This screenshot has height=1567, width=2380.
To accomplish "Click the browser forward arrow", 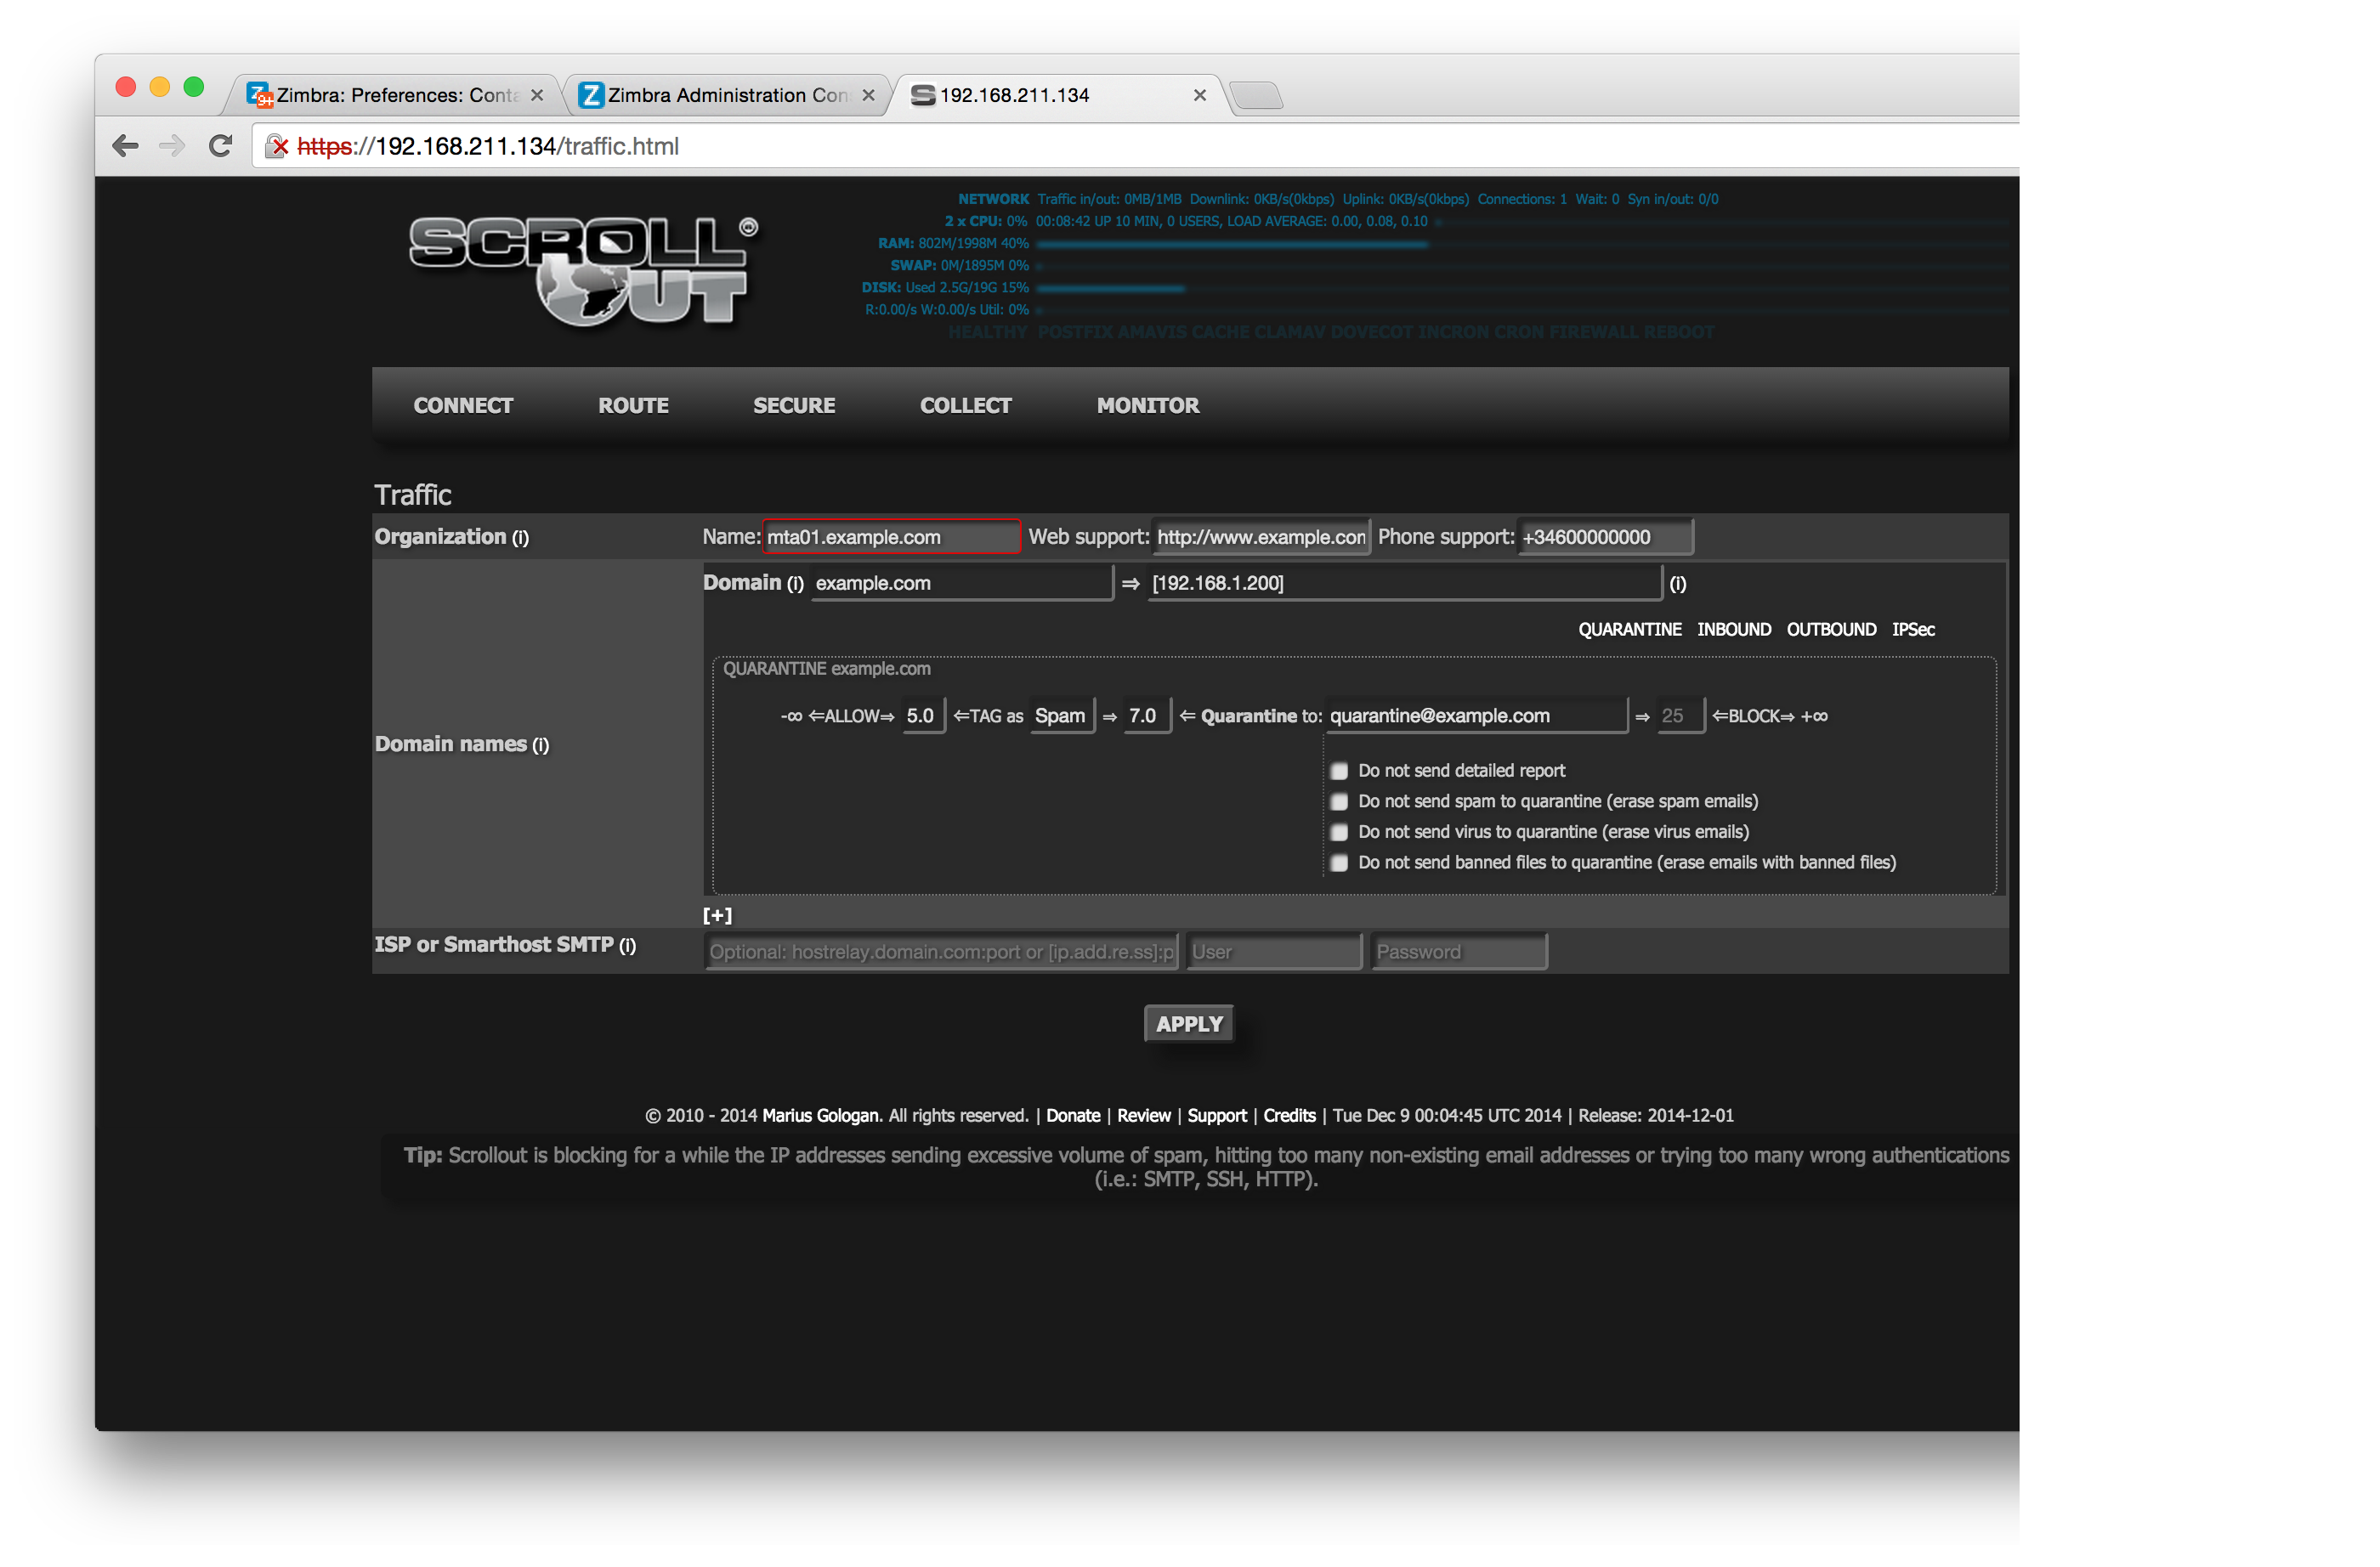I will 172,146.
